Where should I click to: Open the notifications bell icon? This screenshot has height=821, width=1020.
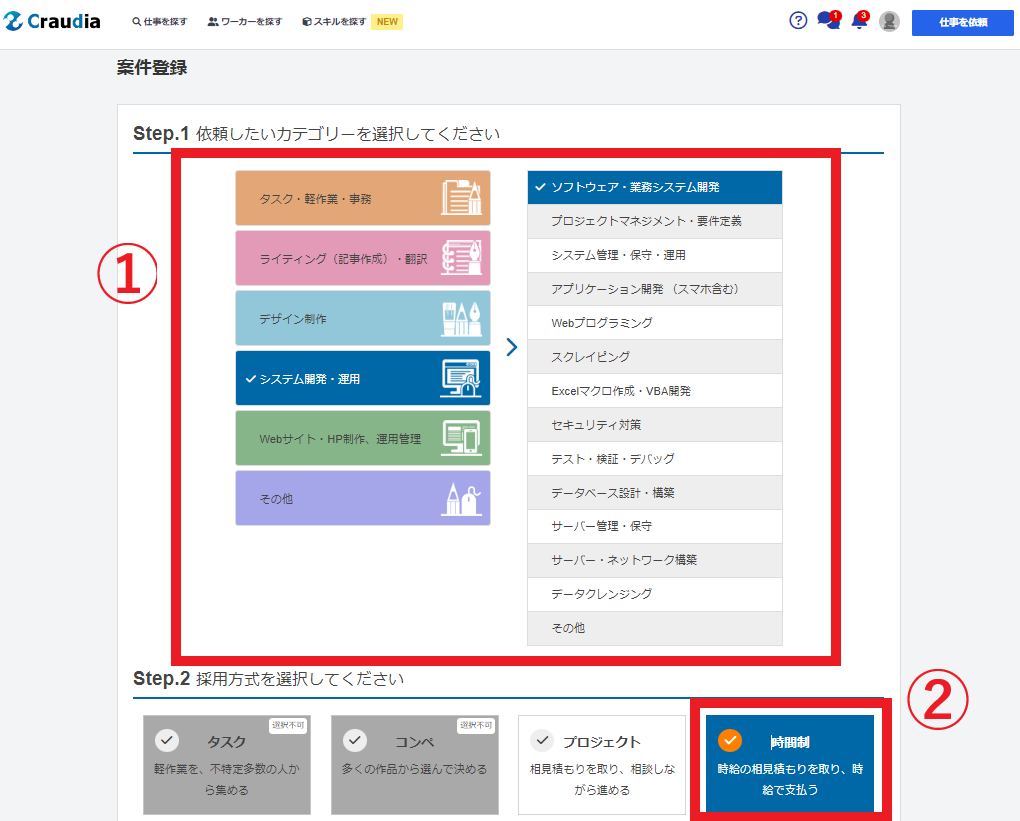pyautogui.click(x=857, y=21)
